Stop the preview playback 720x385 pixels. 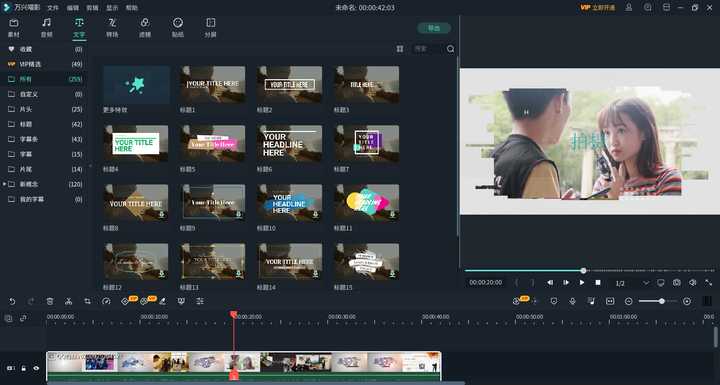(598, 283)
